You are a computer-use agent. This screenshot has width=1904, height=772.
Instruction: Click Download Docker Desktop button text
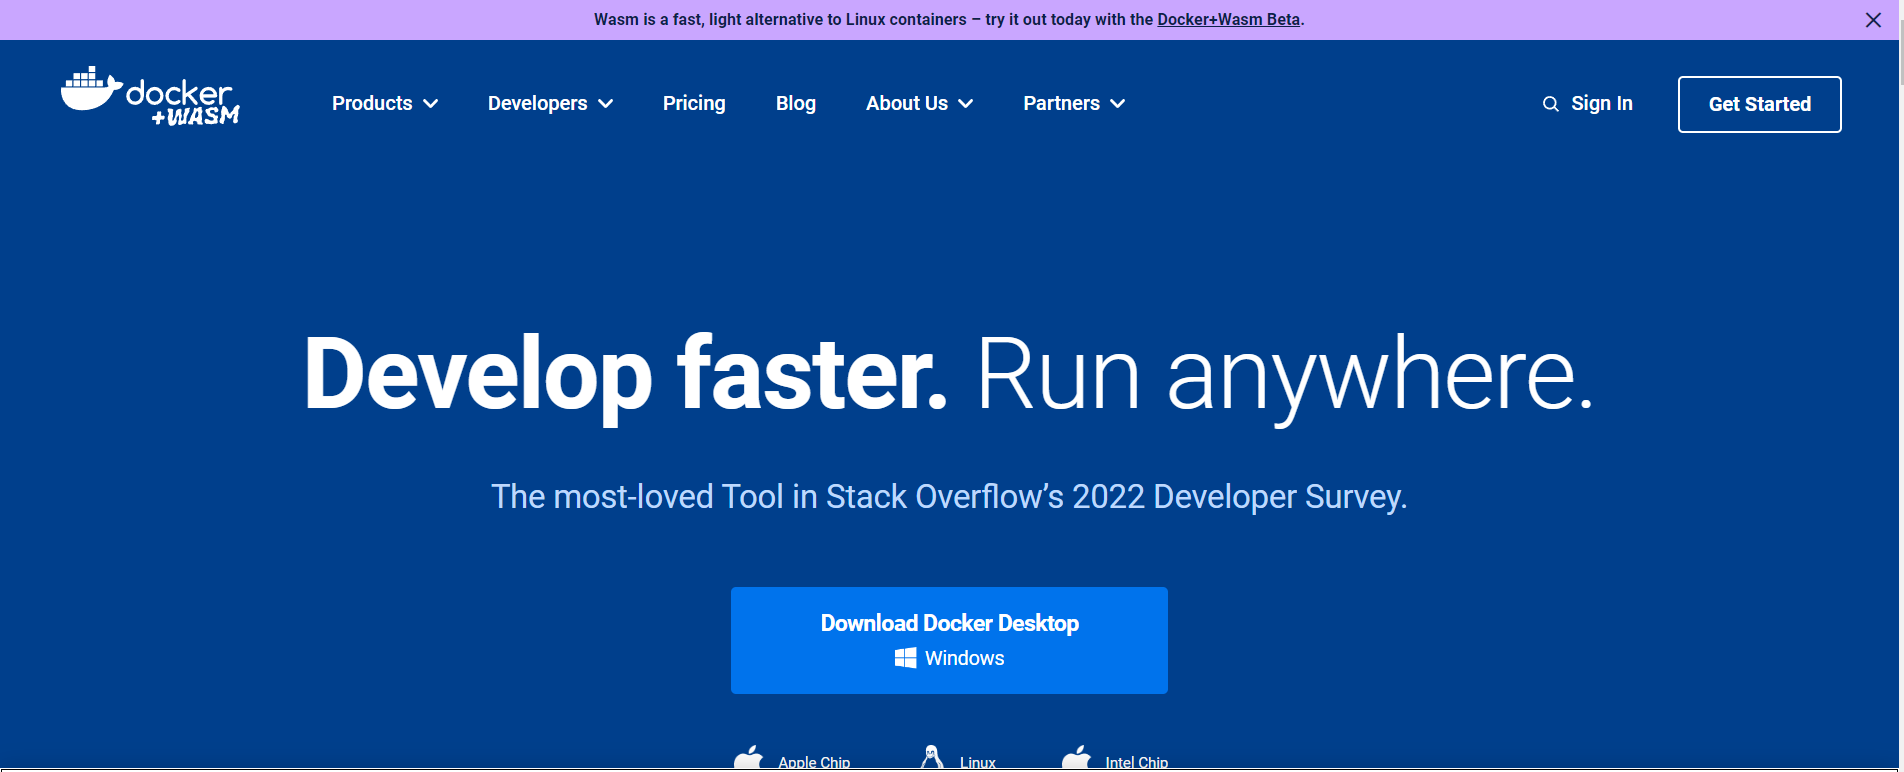click(x=949, y=623)
